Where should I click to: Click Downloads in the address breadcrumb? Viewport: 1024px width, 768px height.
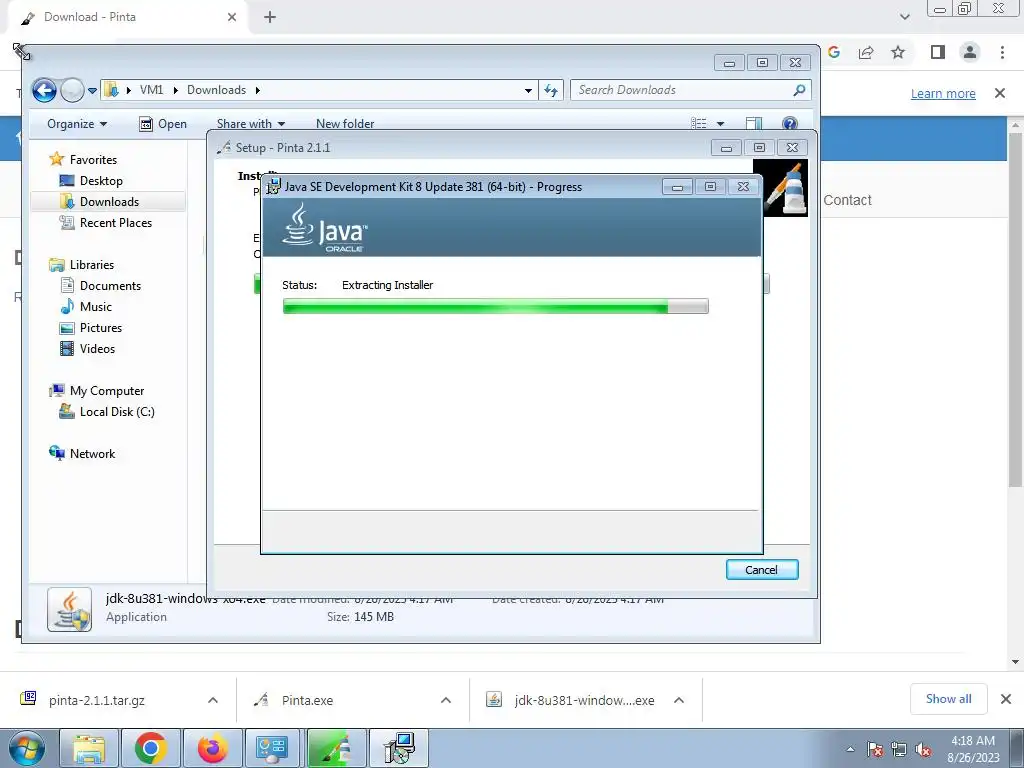(216, 90)
